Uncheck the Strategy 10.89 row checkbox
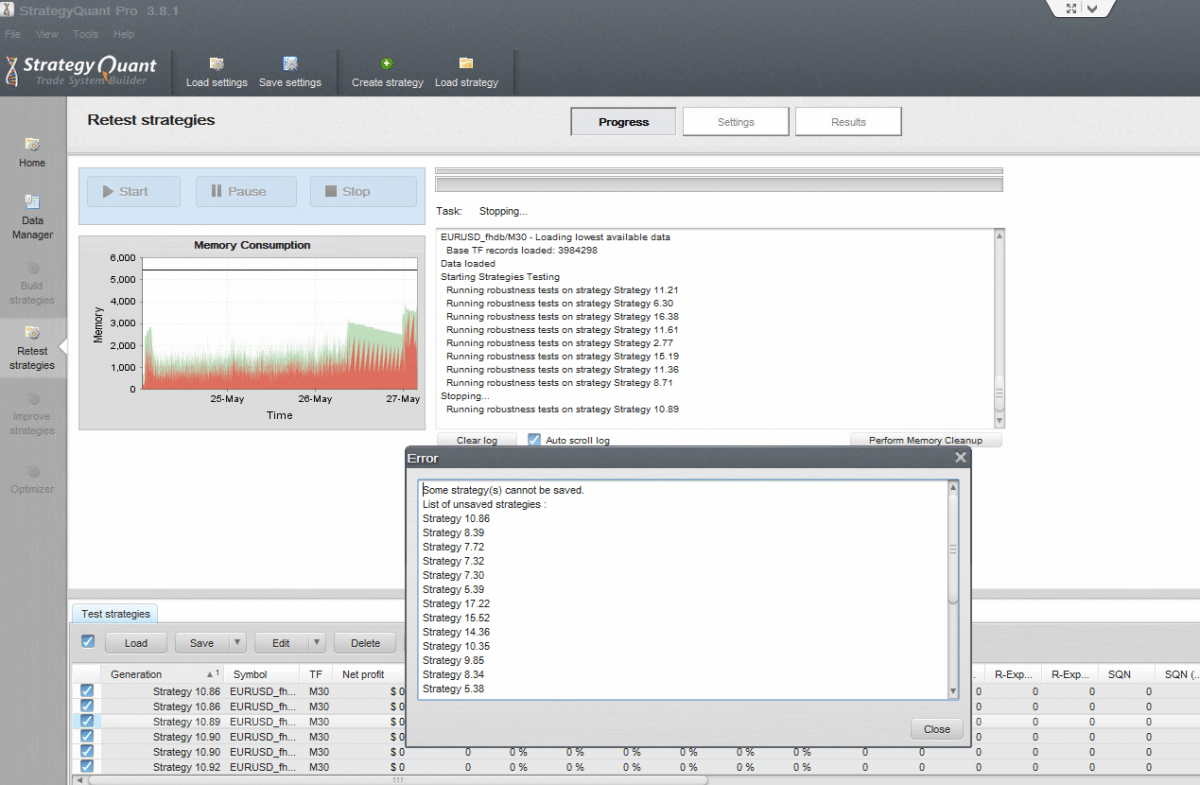This screenshot has width=1200, height=785. click(87, 721)
